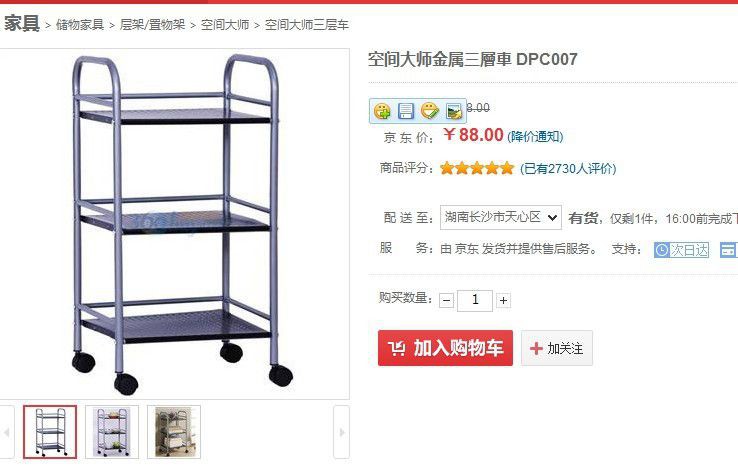Click the smiley with green plus icon
Image resolution: width=738 pixels, height=469 pixels.
pyautogui.click(x=382, y=111)
